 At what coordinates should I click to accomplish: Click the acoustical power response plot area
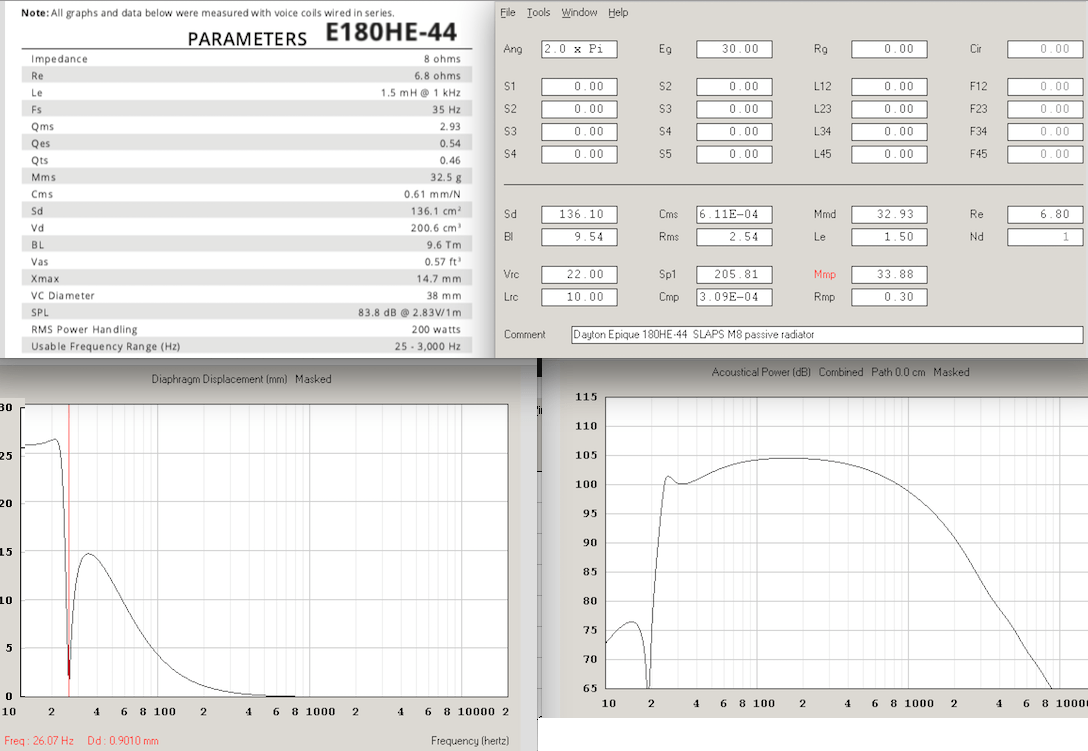pyautogui.click(x=847, y=543)
